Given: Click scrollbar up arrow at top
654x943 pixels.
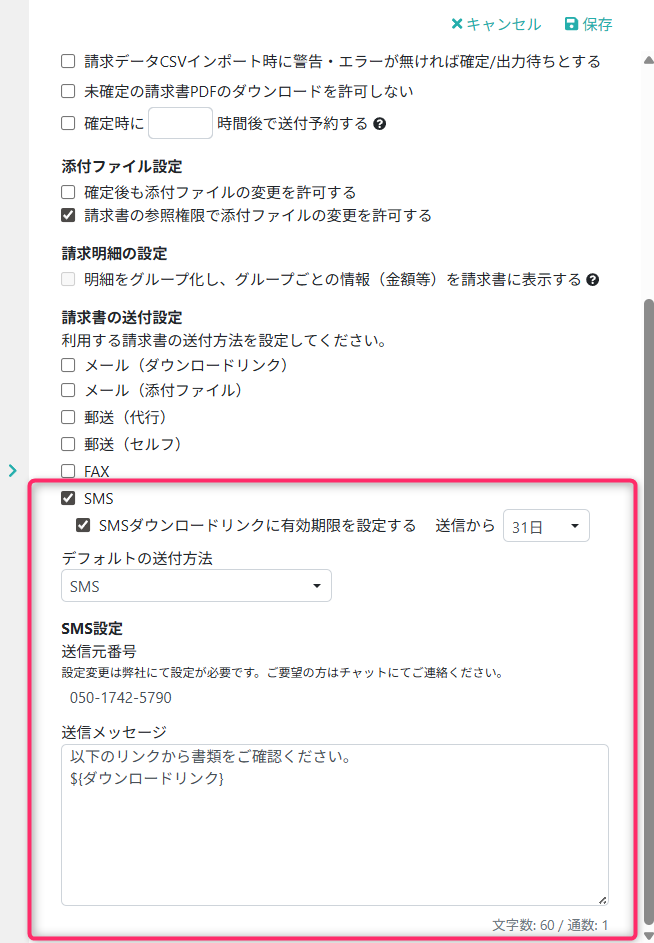Looking at the screenshot, I should (x=648, y=60).
